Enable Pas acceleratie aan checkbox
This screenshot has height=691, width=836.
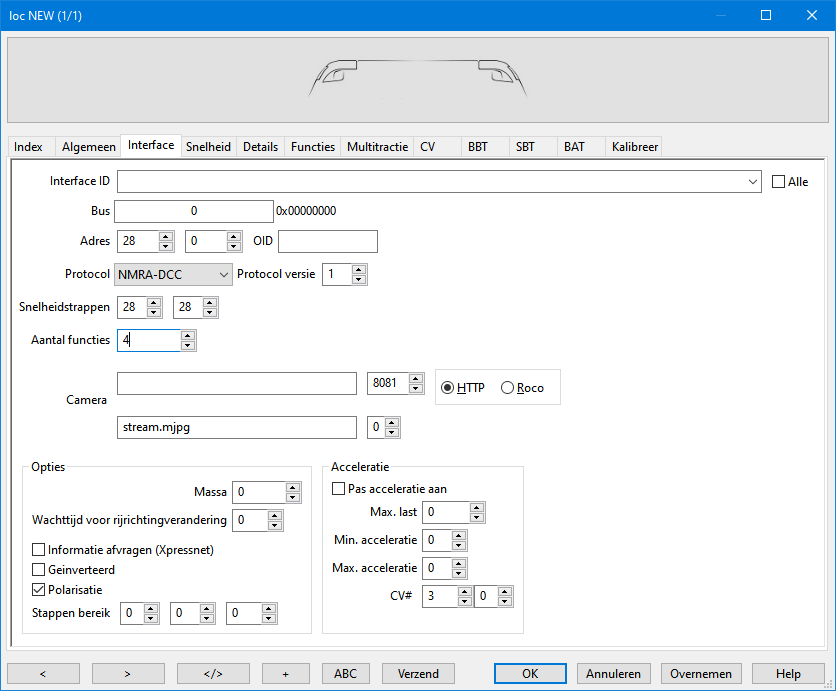338,489
